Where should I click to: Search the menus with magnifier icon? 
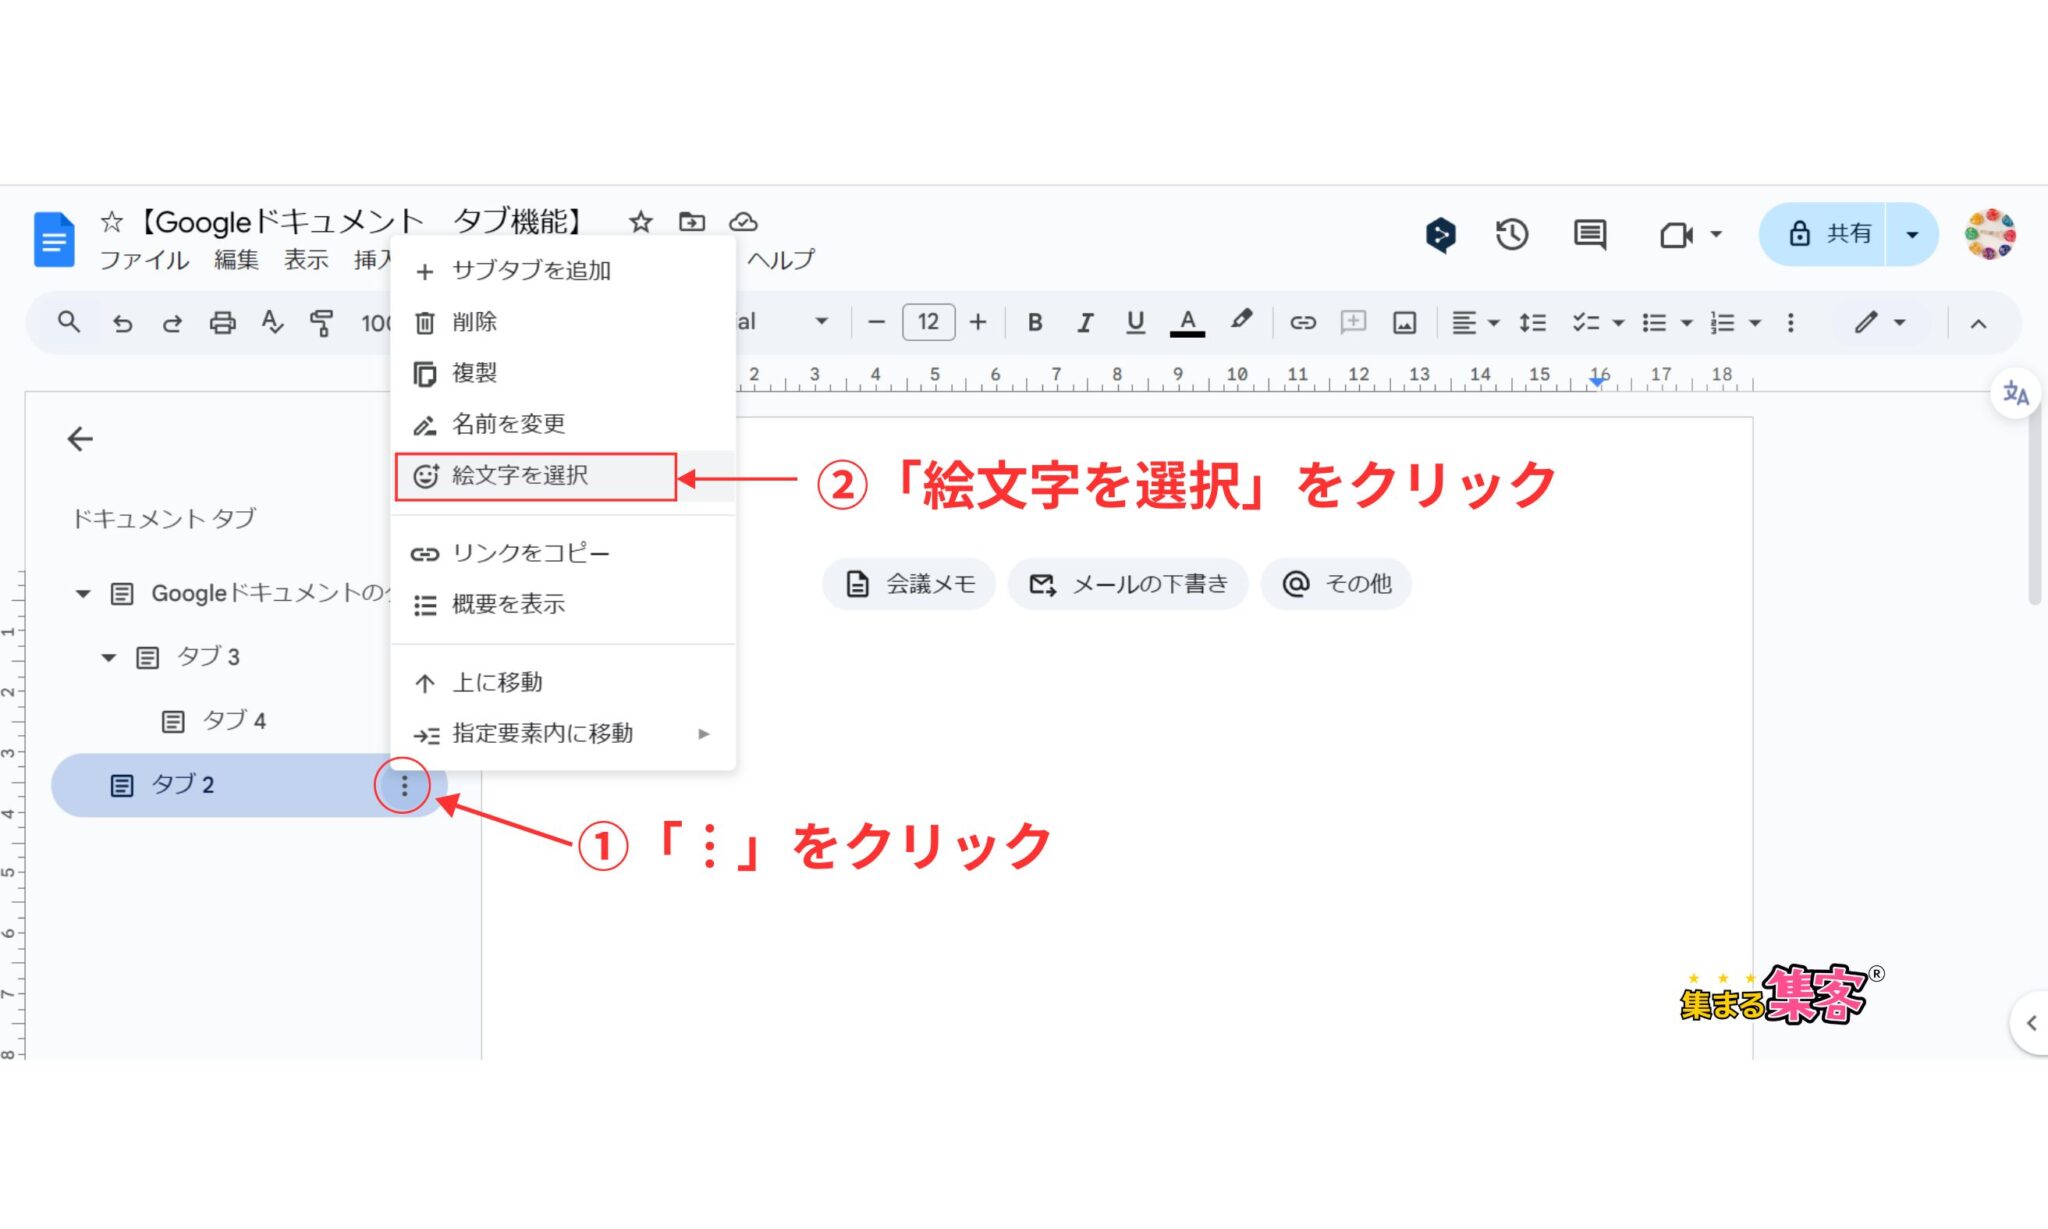69,322
